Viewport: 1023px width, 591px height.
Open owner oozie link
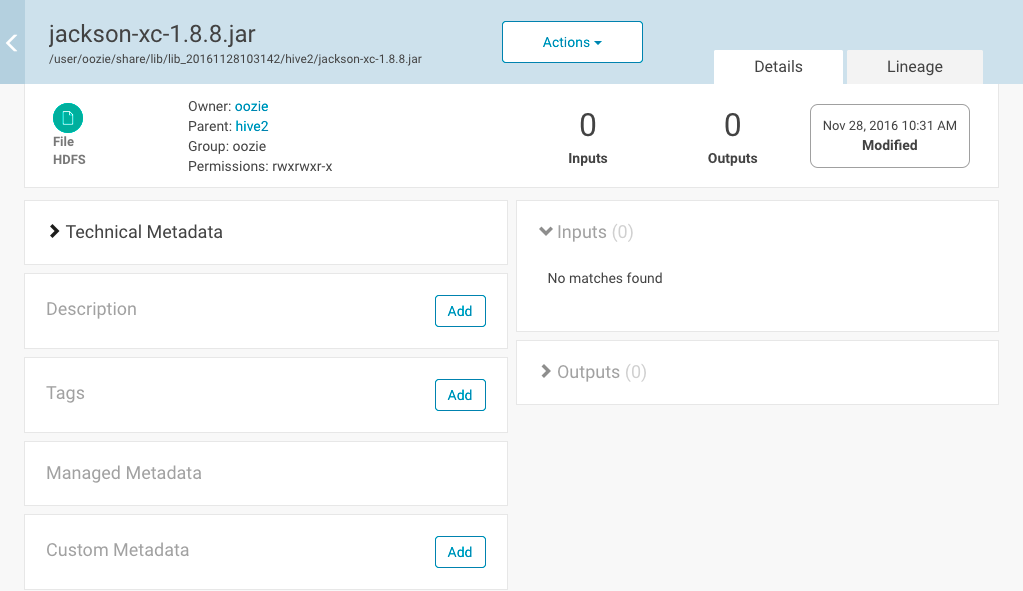pyautogui.click(x=251, y=106)
